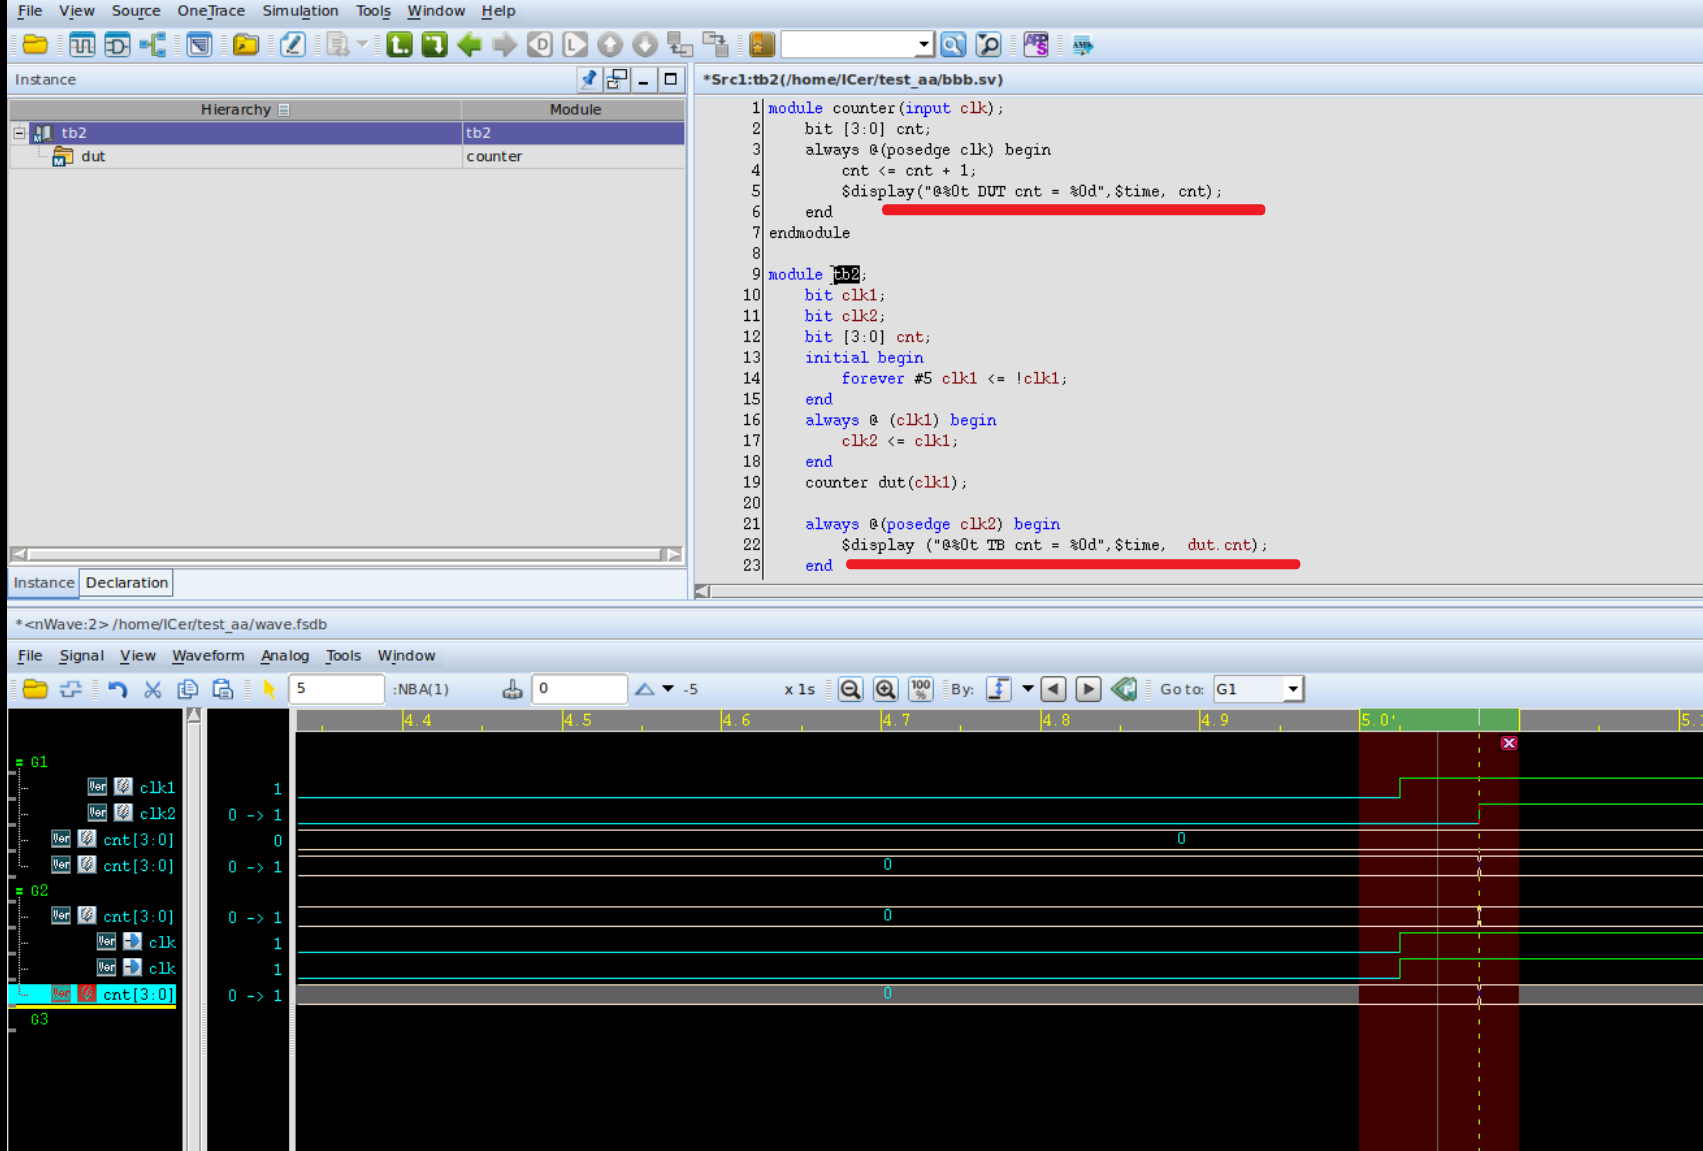
Task: Select the dut instance in hierarchy
Action: click(x=93, y=157)
